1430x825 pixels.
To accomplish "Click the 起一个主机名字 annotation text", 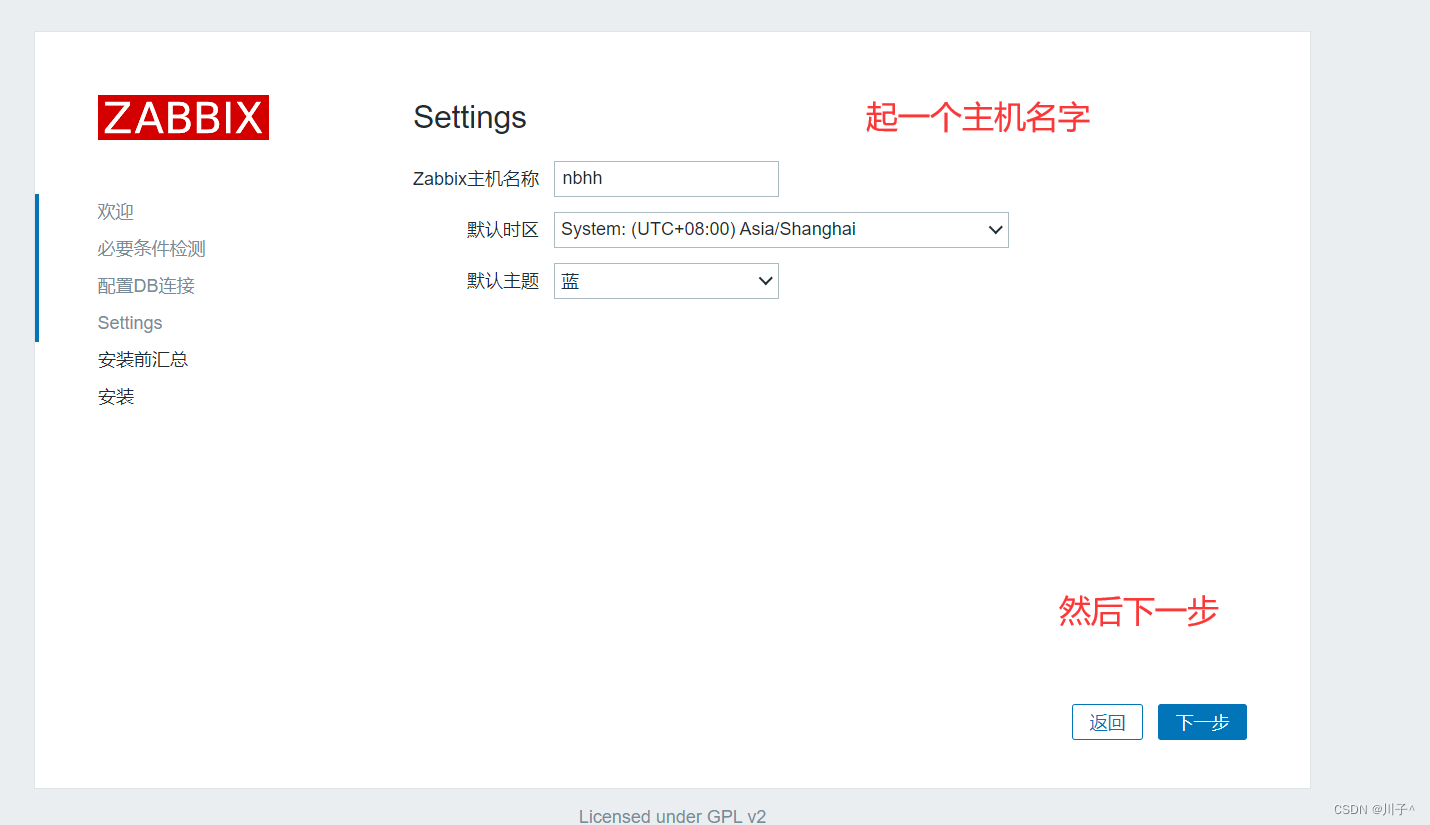I will point(977,117).
